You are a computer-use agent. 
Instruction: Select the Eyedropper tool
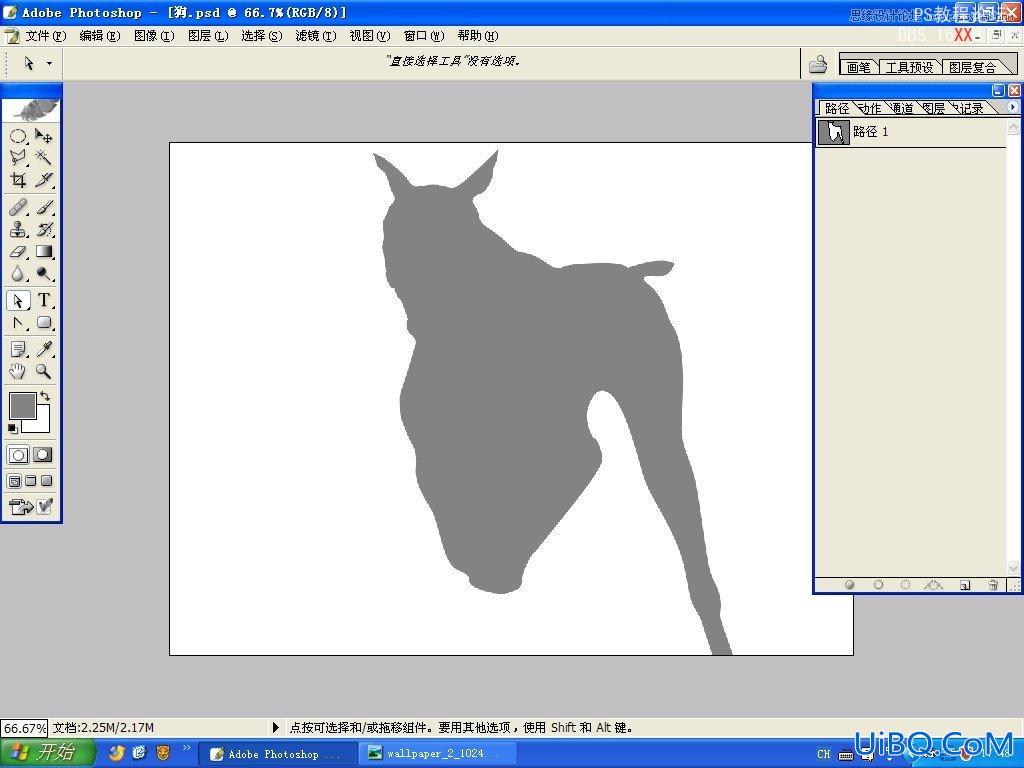pos(44,349)
